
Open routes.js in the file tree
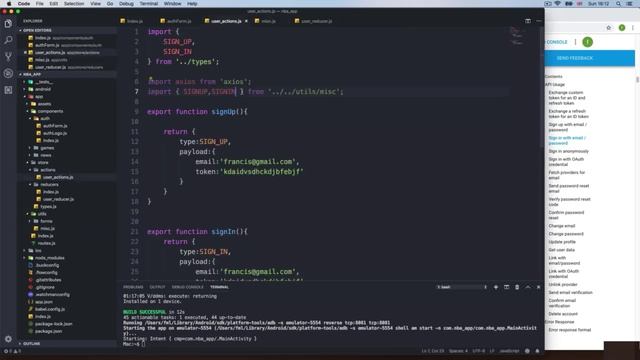point(46,243)
